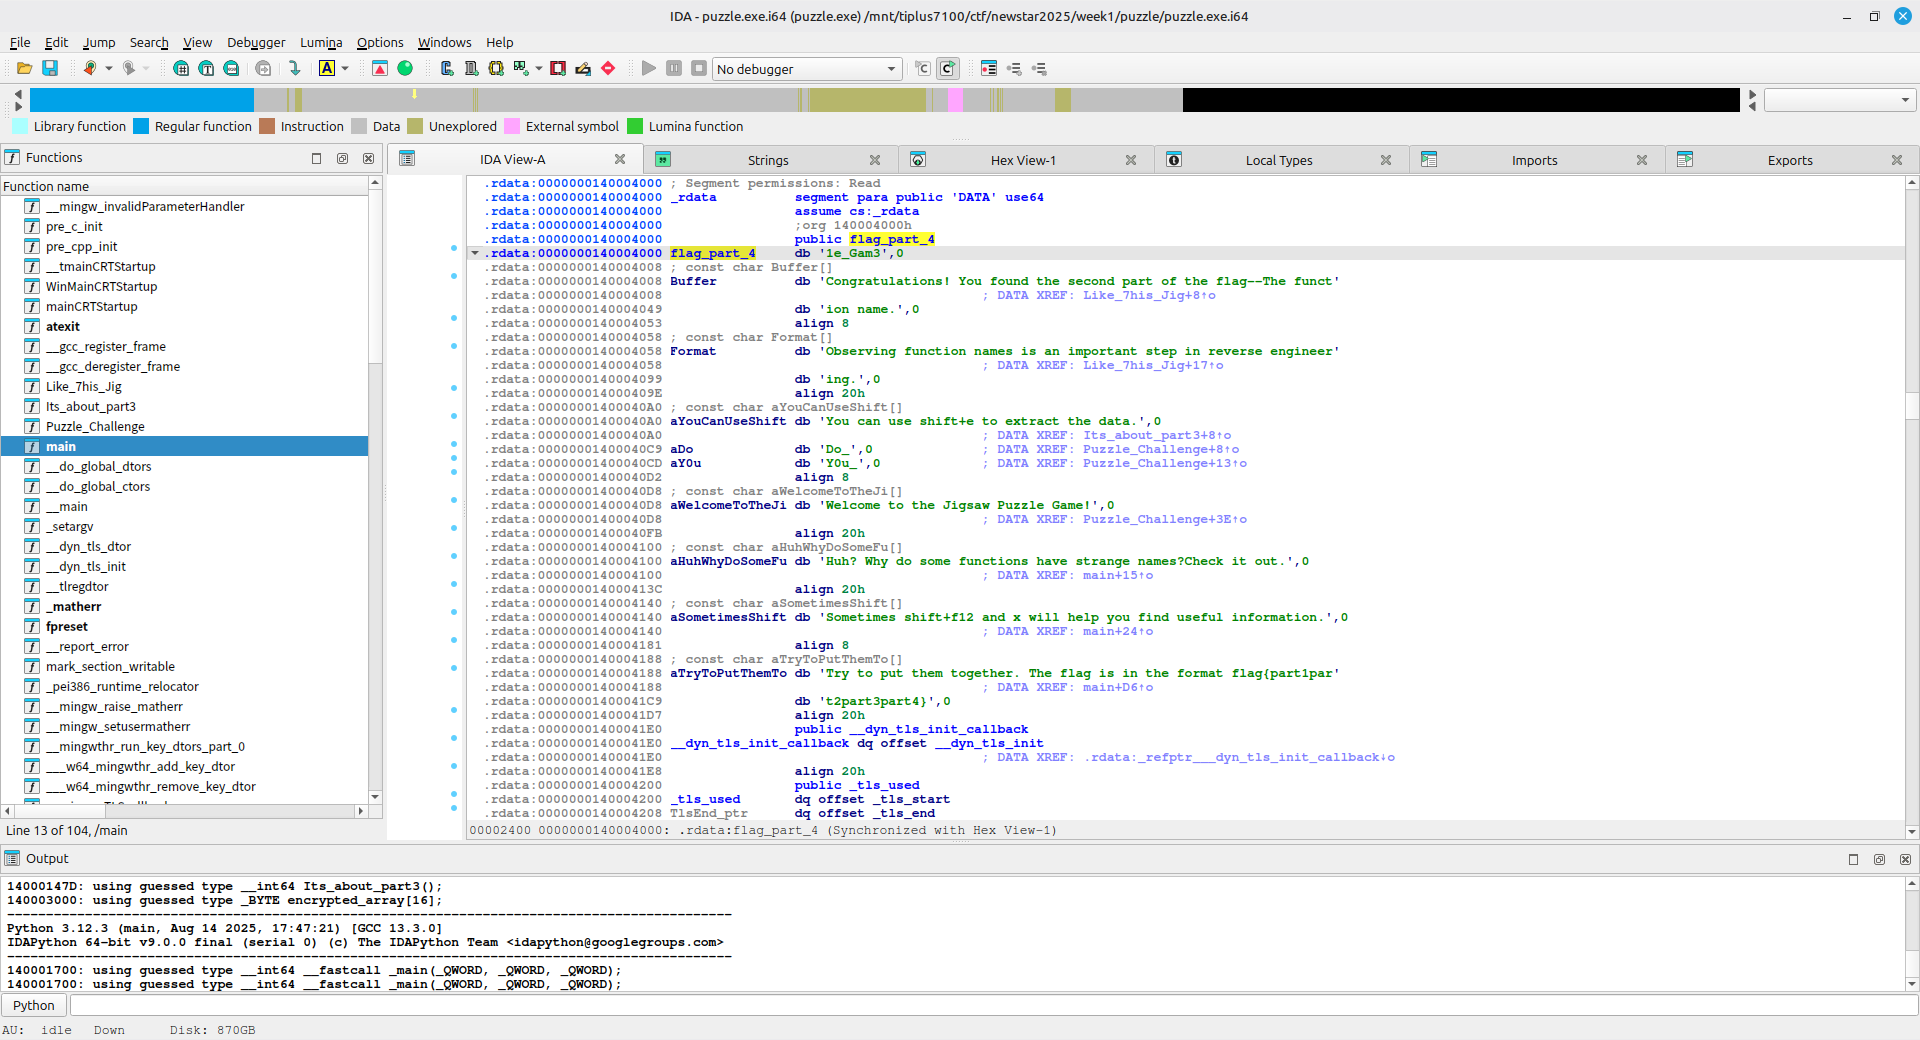The height and width of the screenshot is (1040, 1920).
Task: Click the red stop-sign breakpoint icon
Action: pyautogui.click(x=608, y=68)
